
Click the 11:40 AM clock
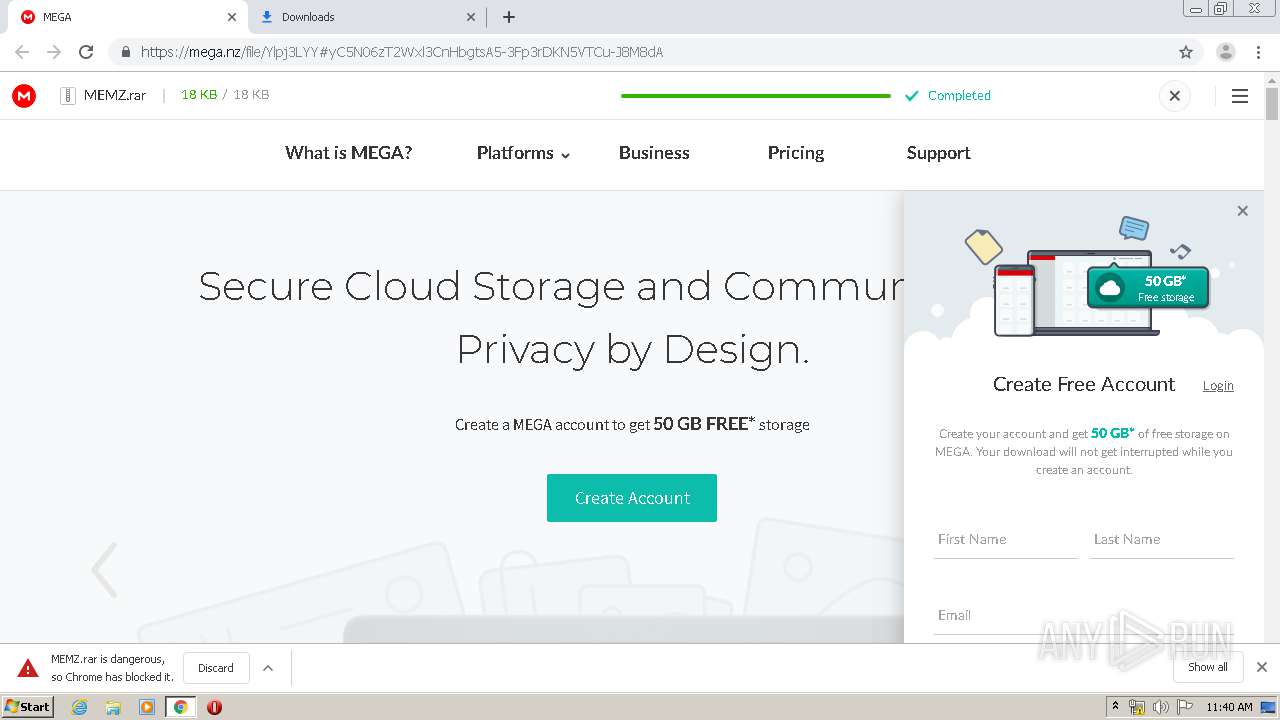point(1230,707)
